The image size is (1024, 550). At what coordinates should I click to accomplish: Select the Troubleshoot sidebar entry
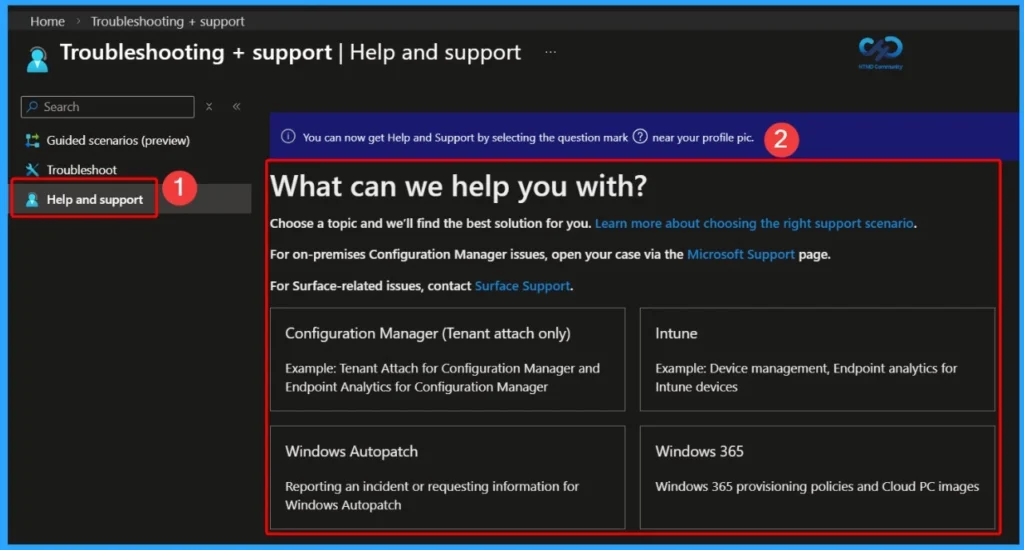(82, 170)
